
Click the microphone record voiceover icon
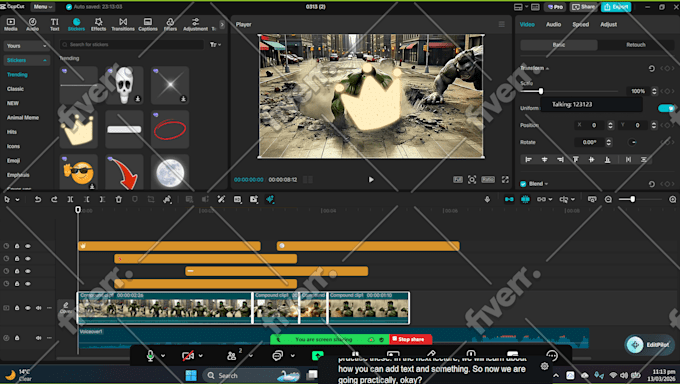click(x=487, y=199)
